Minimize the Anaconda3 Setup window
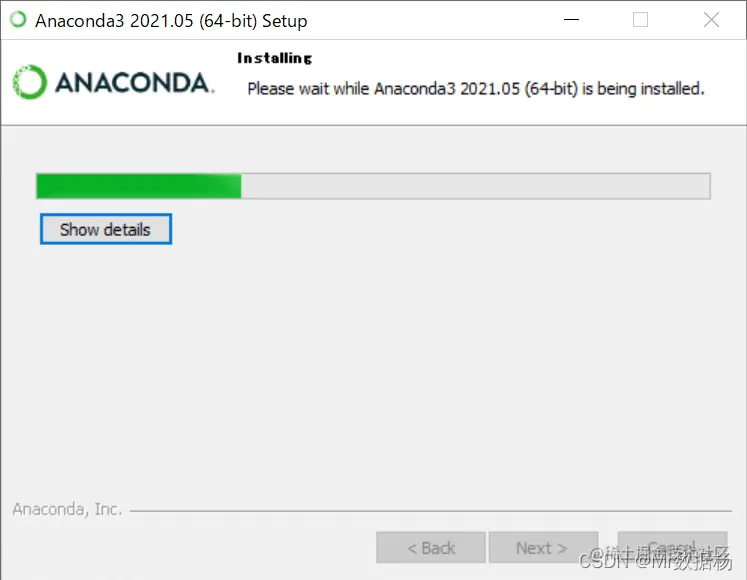This screenshot has height=580, width=747. [x=571, y=20]
